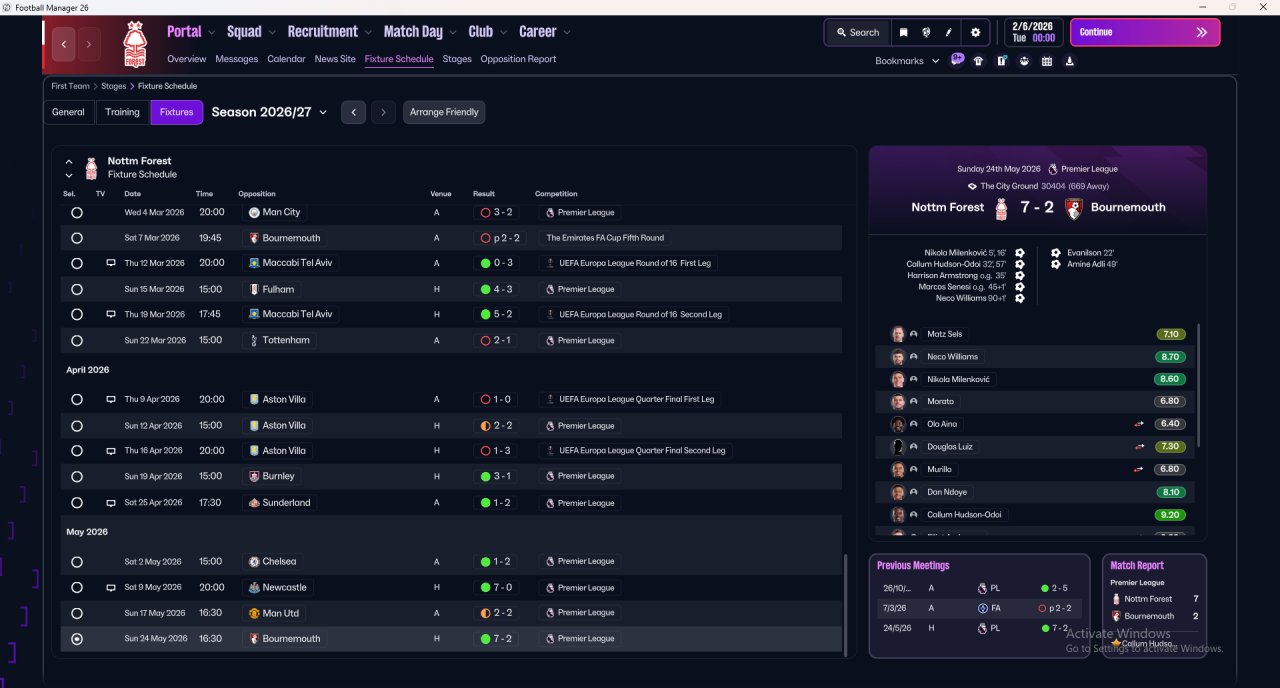Click the 26/10 previous meeting 2 - 5 row

[978, 588]
